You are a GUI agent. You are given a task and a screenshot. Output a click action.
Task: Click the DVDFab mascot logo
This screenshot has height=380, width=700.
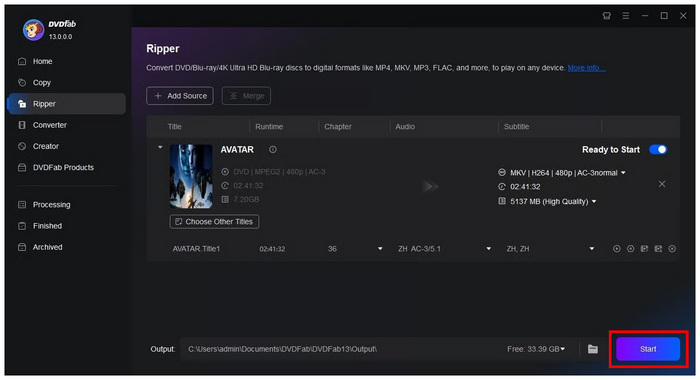point(33,30)
